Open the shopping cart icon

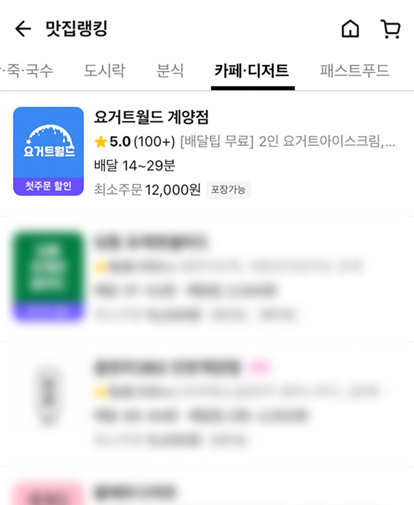391,29
